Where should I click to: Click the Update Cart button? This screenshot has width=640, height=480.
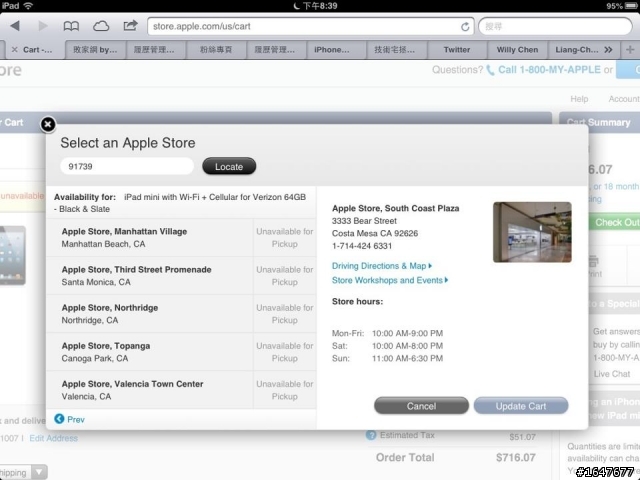pyautogui.click(x=521, y=406)
